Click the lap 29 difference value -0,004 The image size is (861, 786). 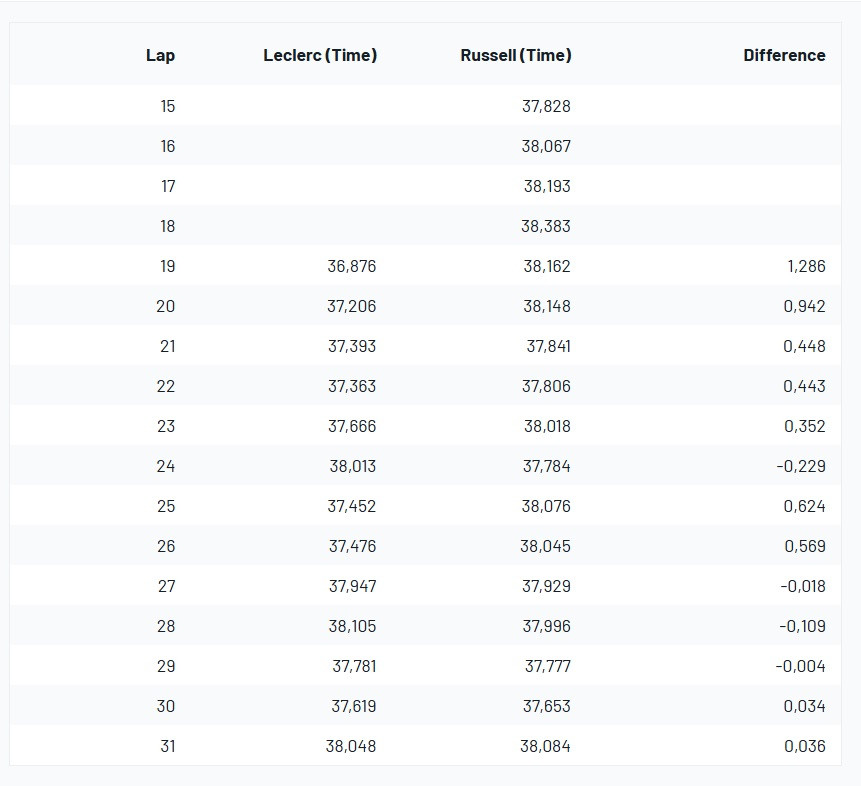[x=801, y=666]
